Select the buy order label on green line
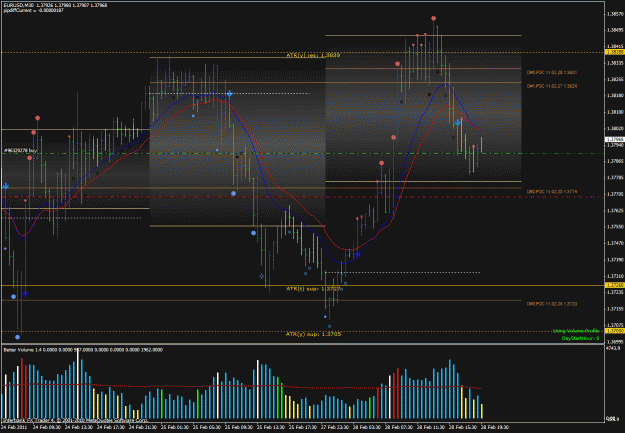The height and width of the screenshot is (433, 625). pos(20,151)
